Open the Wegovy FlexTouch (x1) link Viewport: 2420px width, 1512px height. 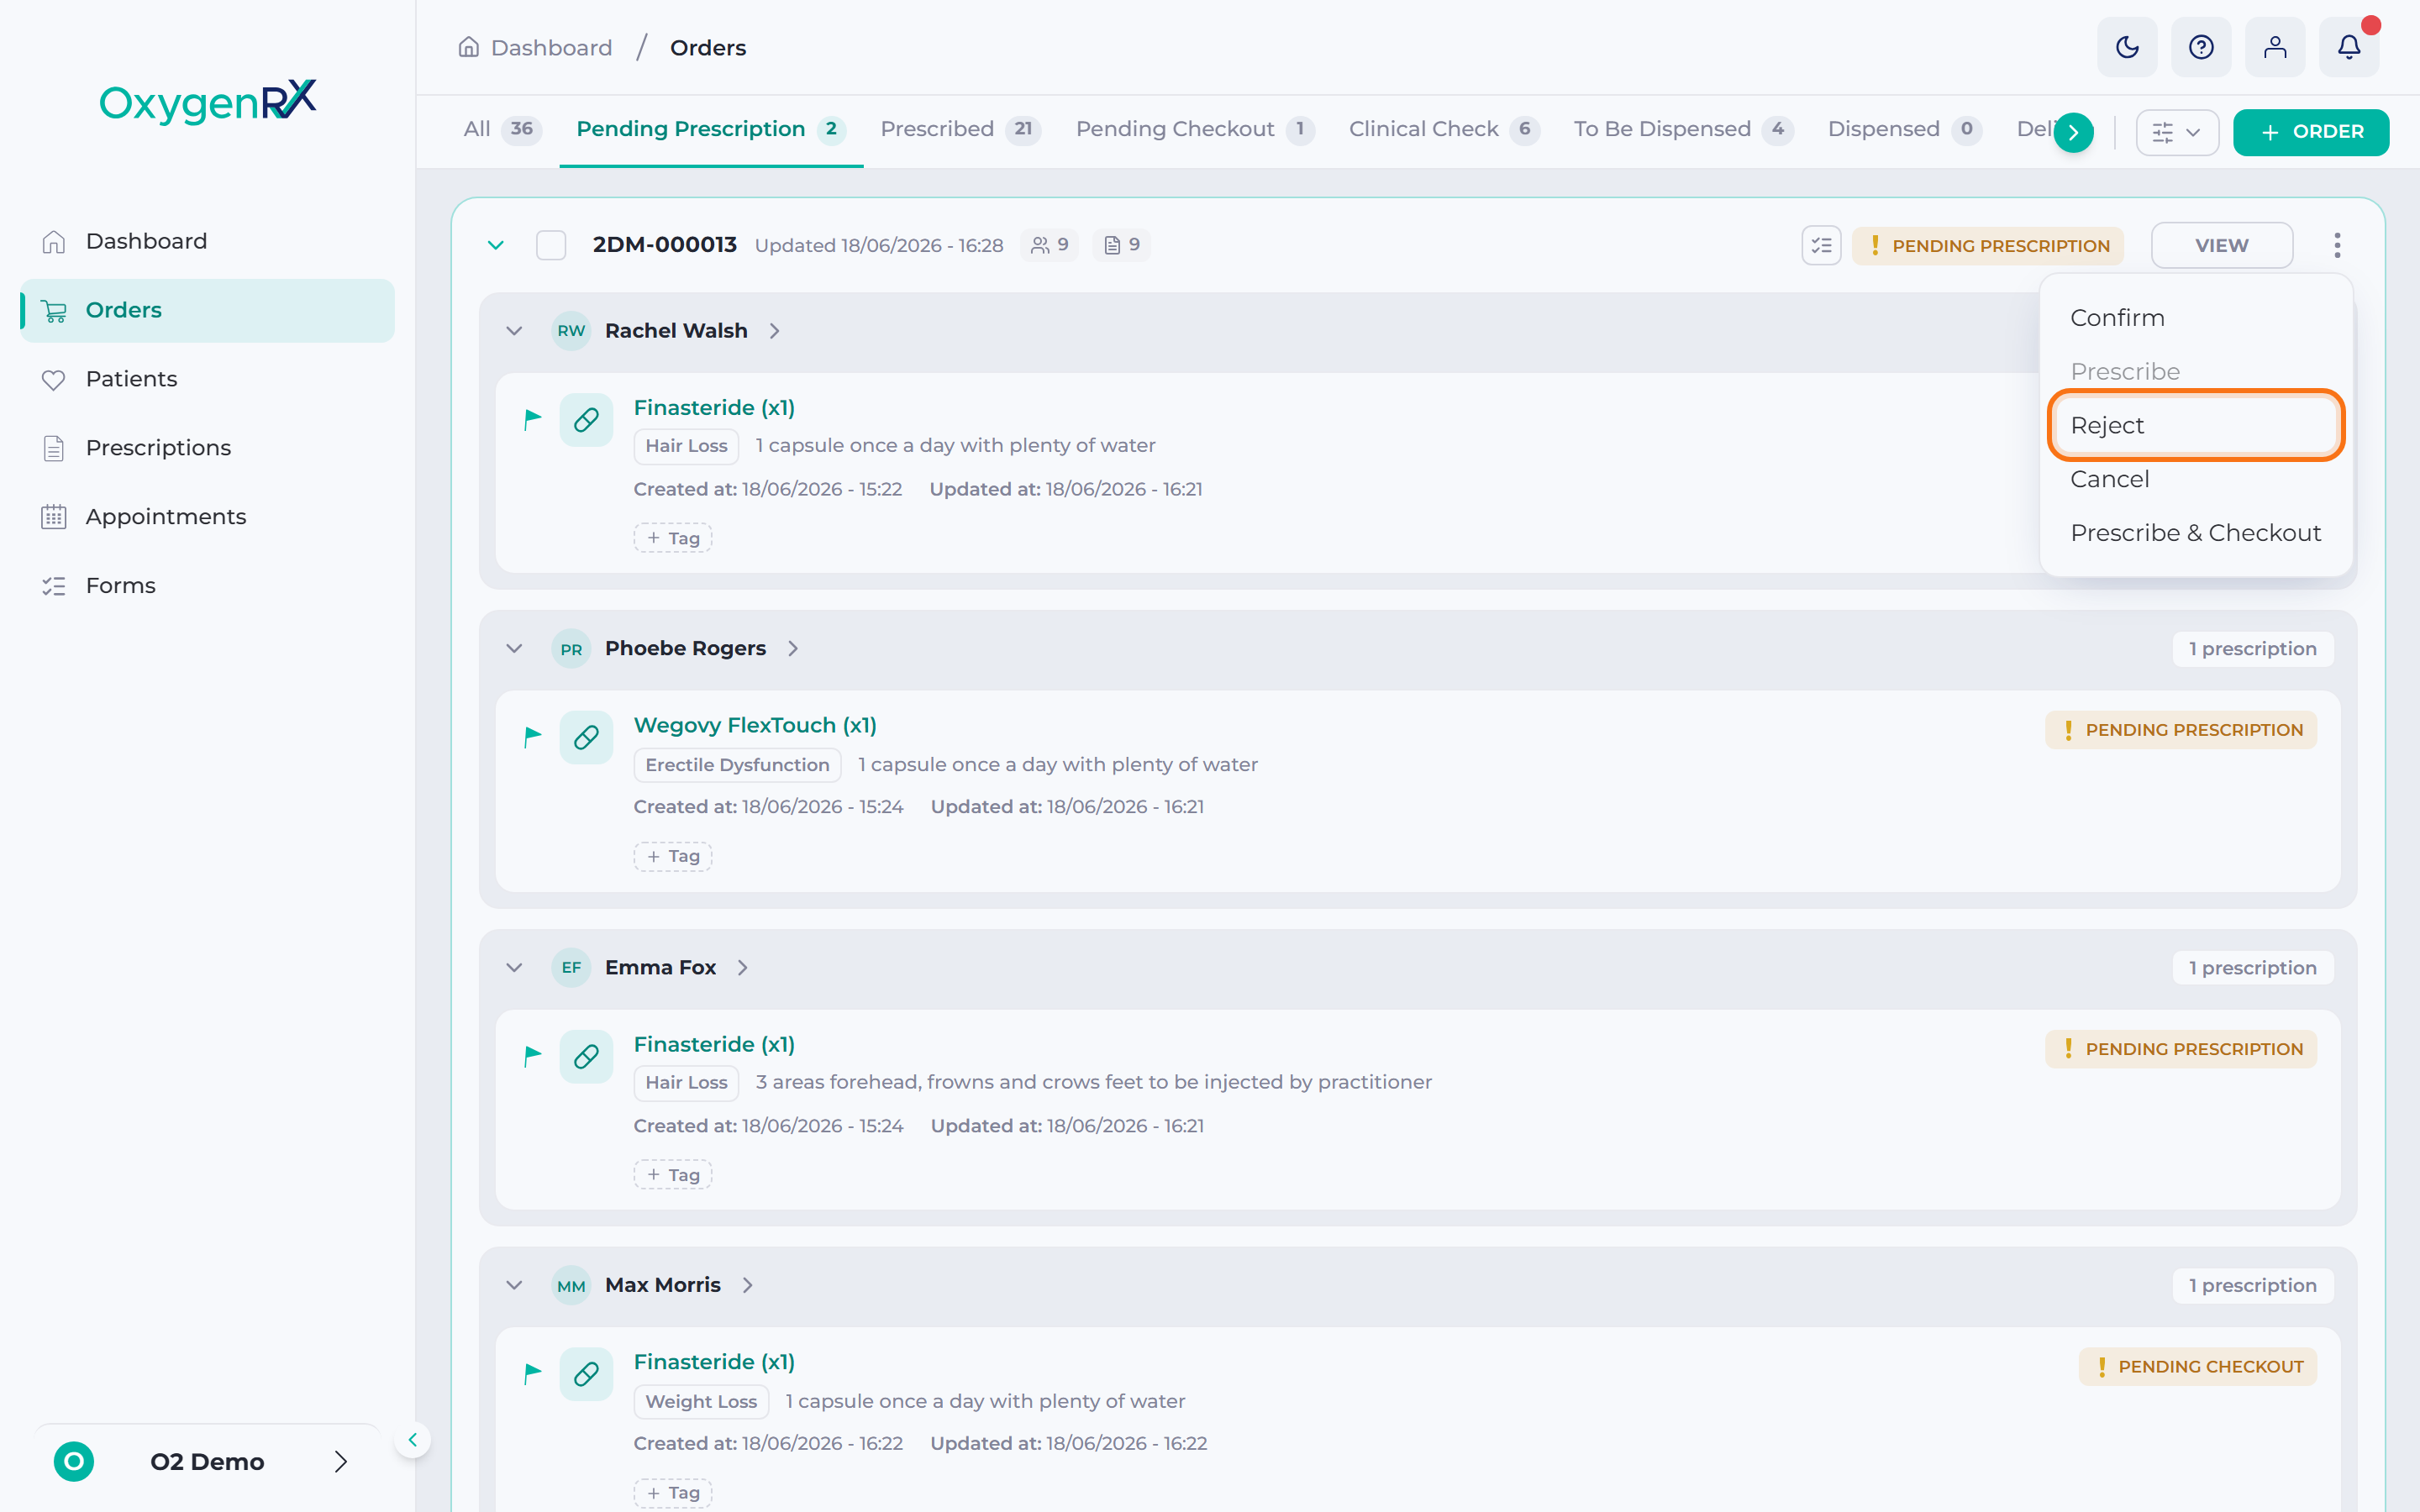click(755, 725)
